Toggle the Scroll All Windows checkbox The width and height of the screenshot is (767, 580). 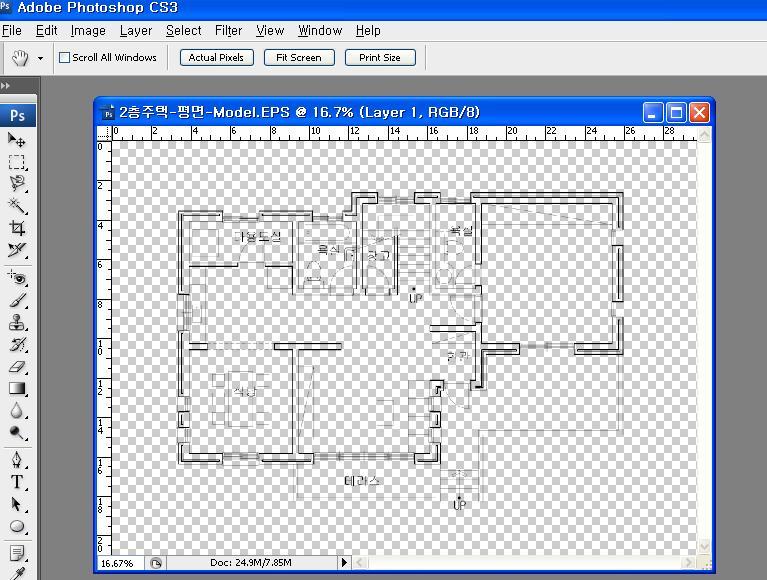(x=64, y=58)
